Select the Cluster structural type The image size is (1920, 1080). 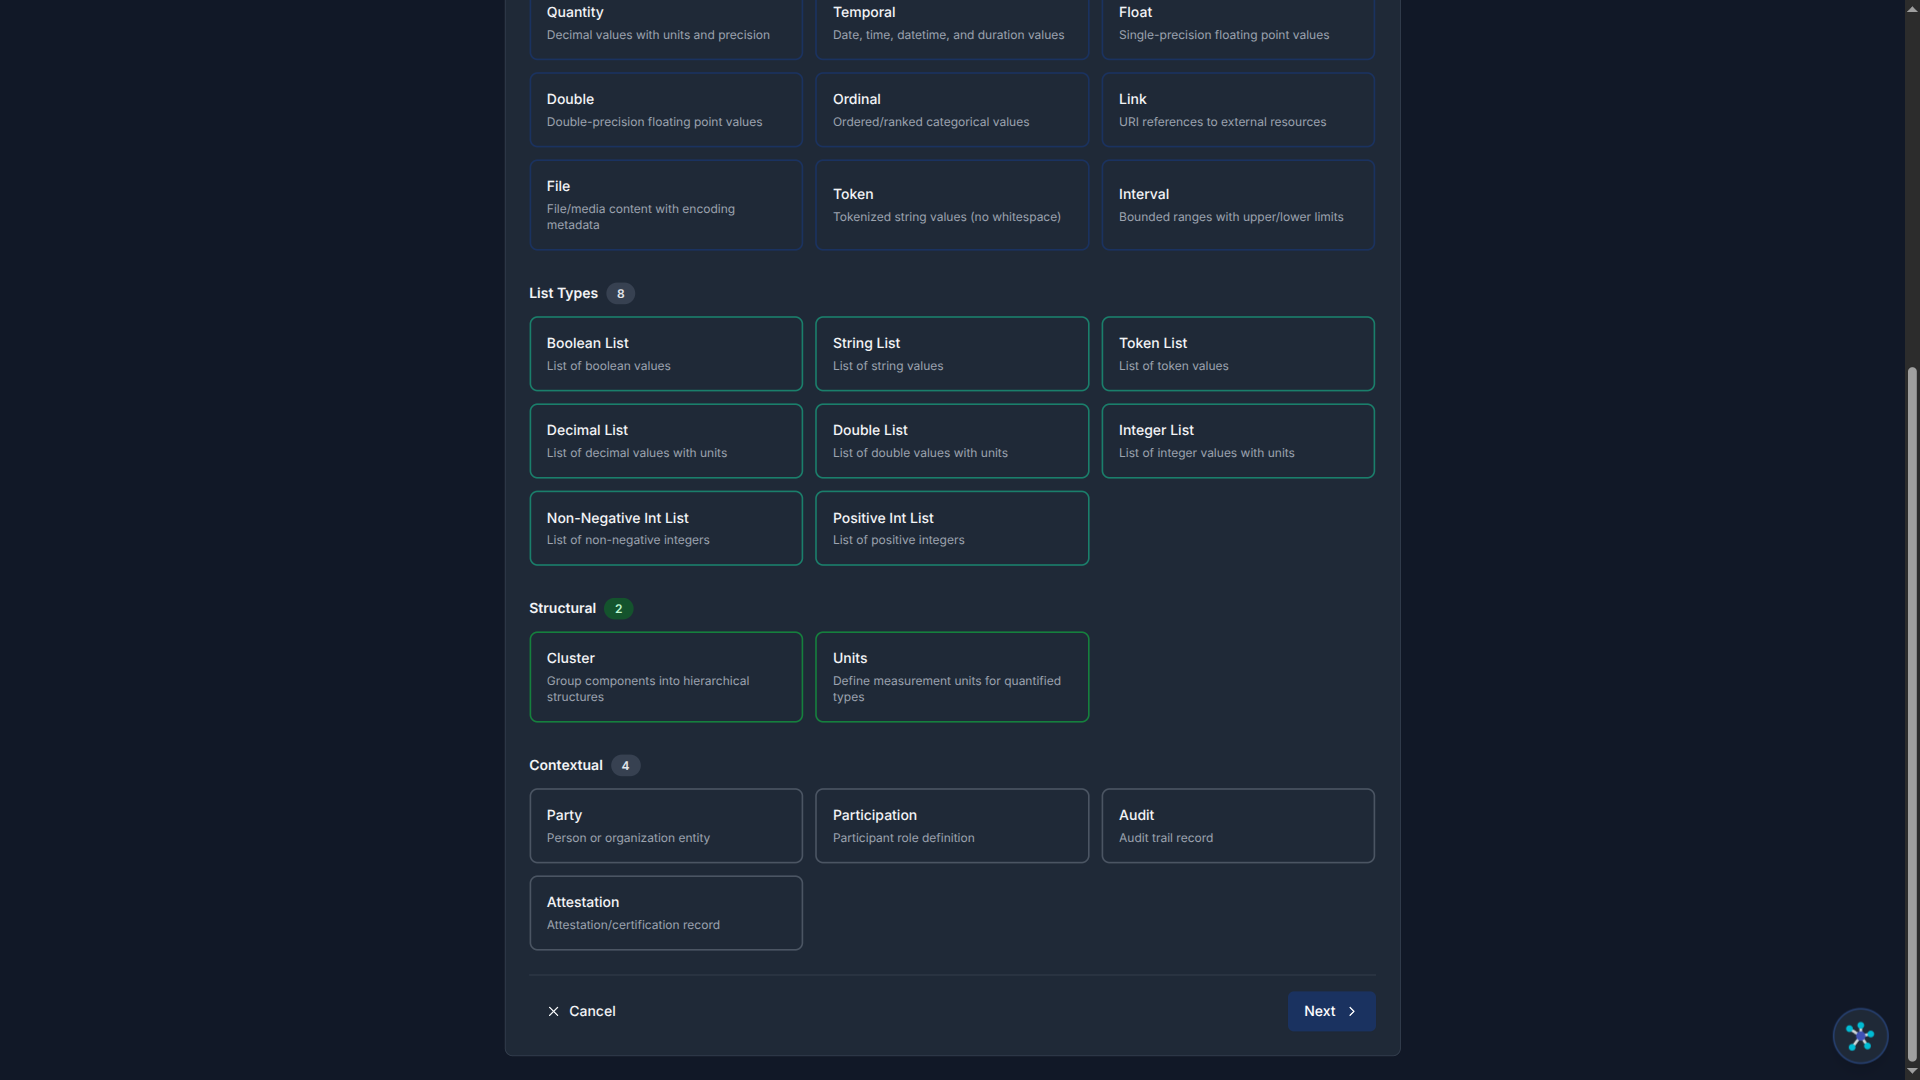point(665,676)
